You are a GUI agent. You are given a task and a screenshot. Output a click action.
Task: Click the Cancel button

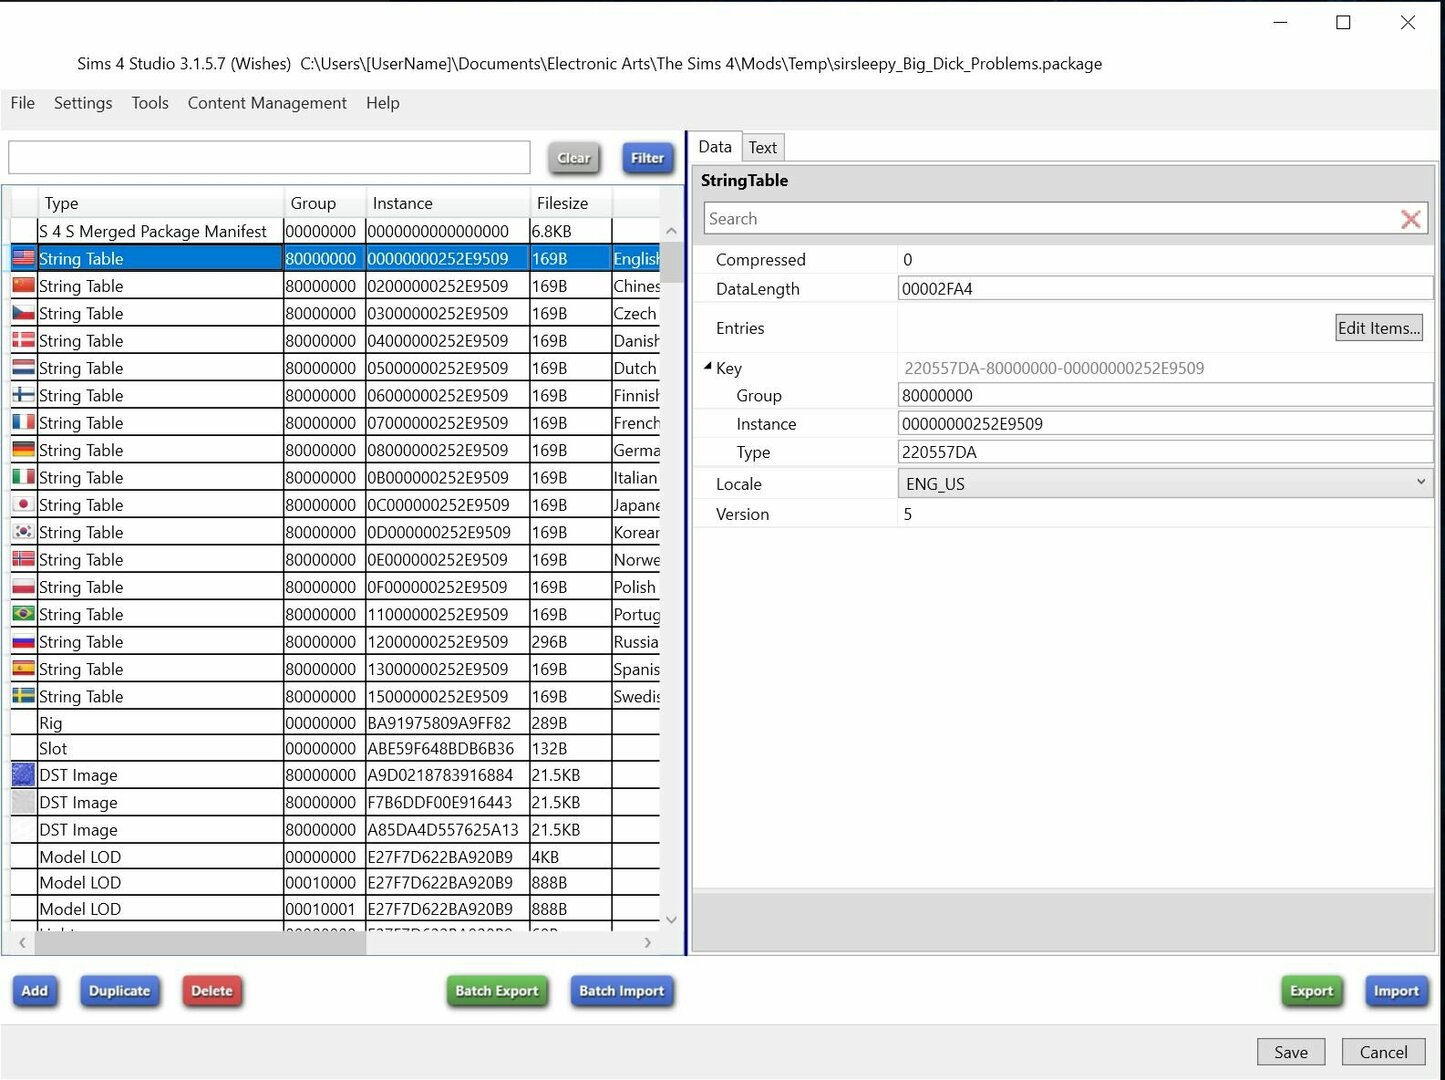tap(1384, 1052)
